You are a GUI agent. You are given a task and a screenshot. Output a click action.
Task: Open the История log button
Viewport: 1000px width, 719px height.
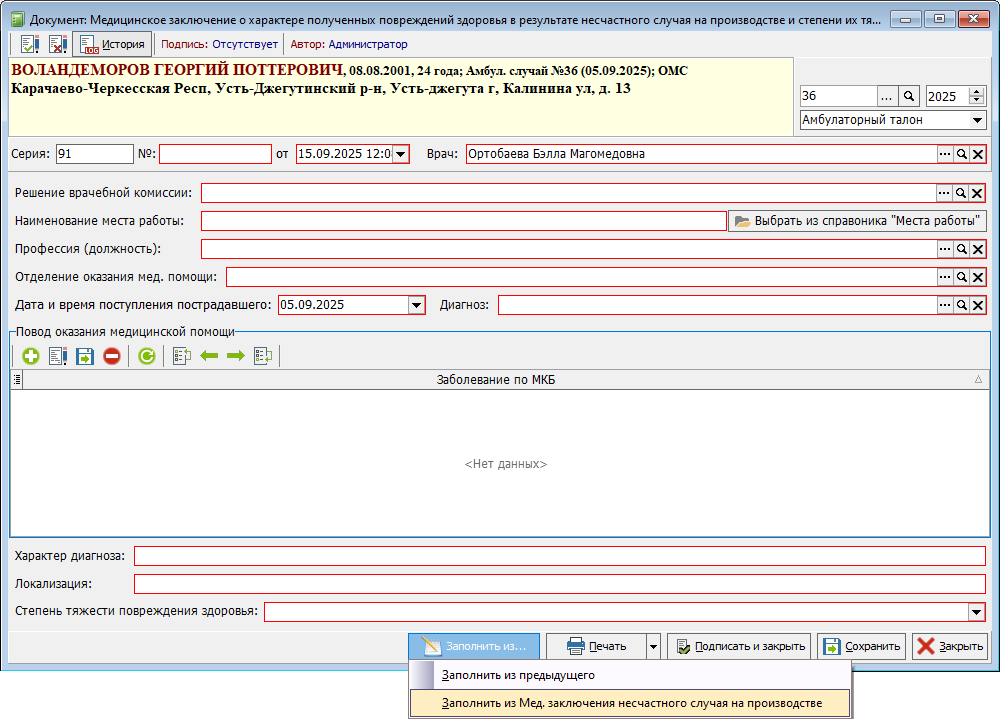112,45
